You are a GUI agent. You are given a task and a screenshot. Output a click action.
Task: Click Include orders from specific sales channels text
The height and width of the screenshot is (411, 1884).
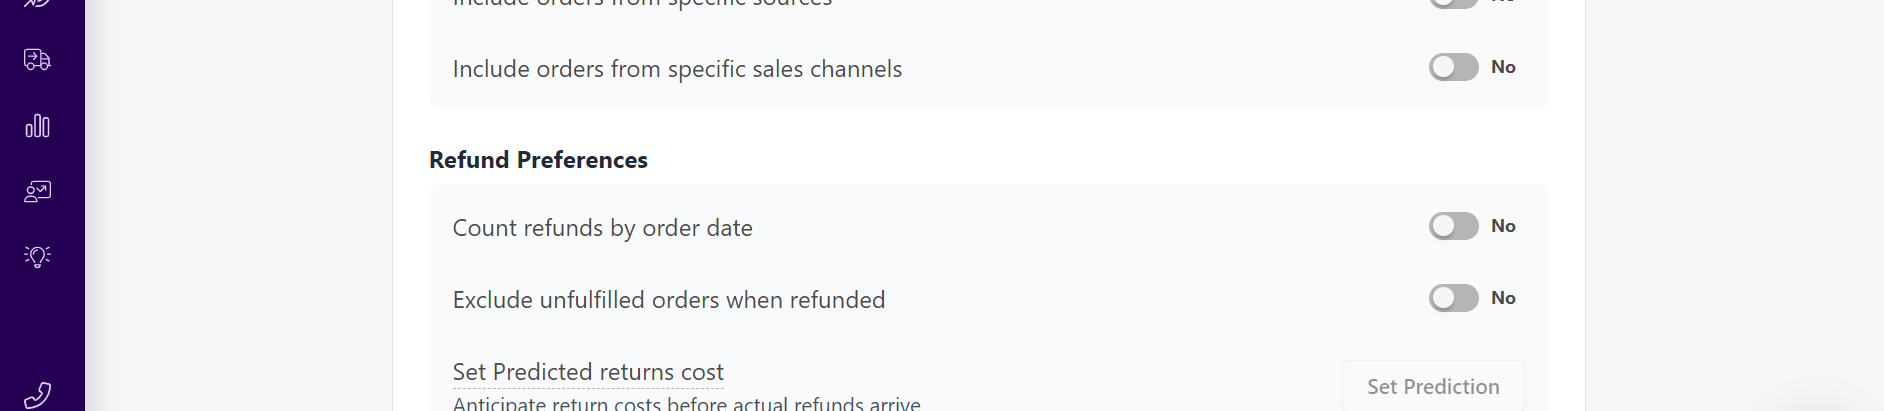677,69
